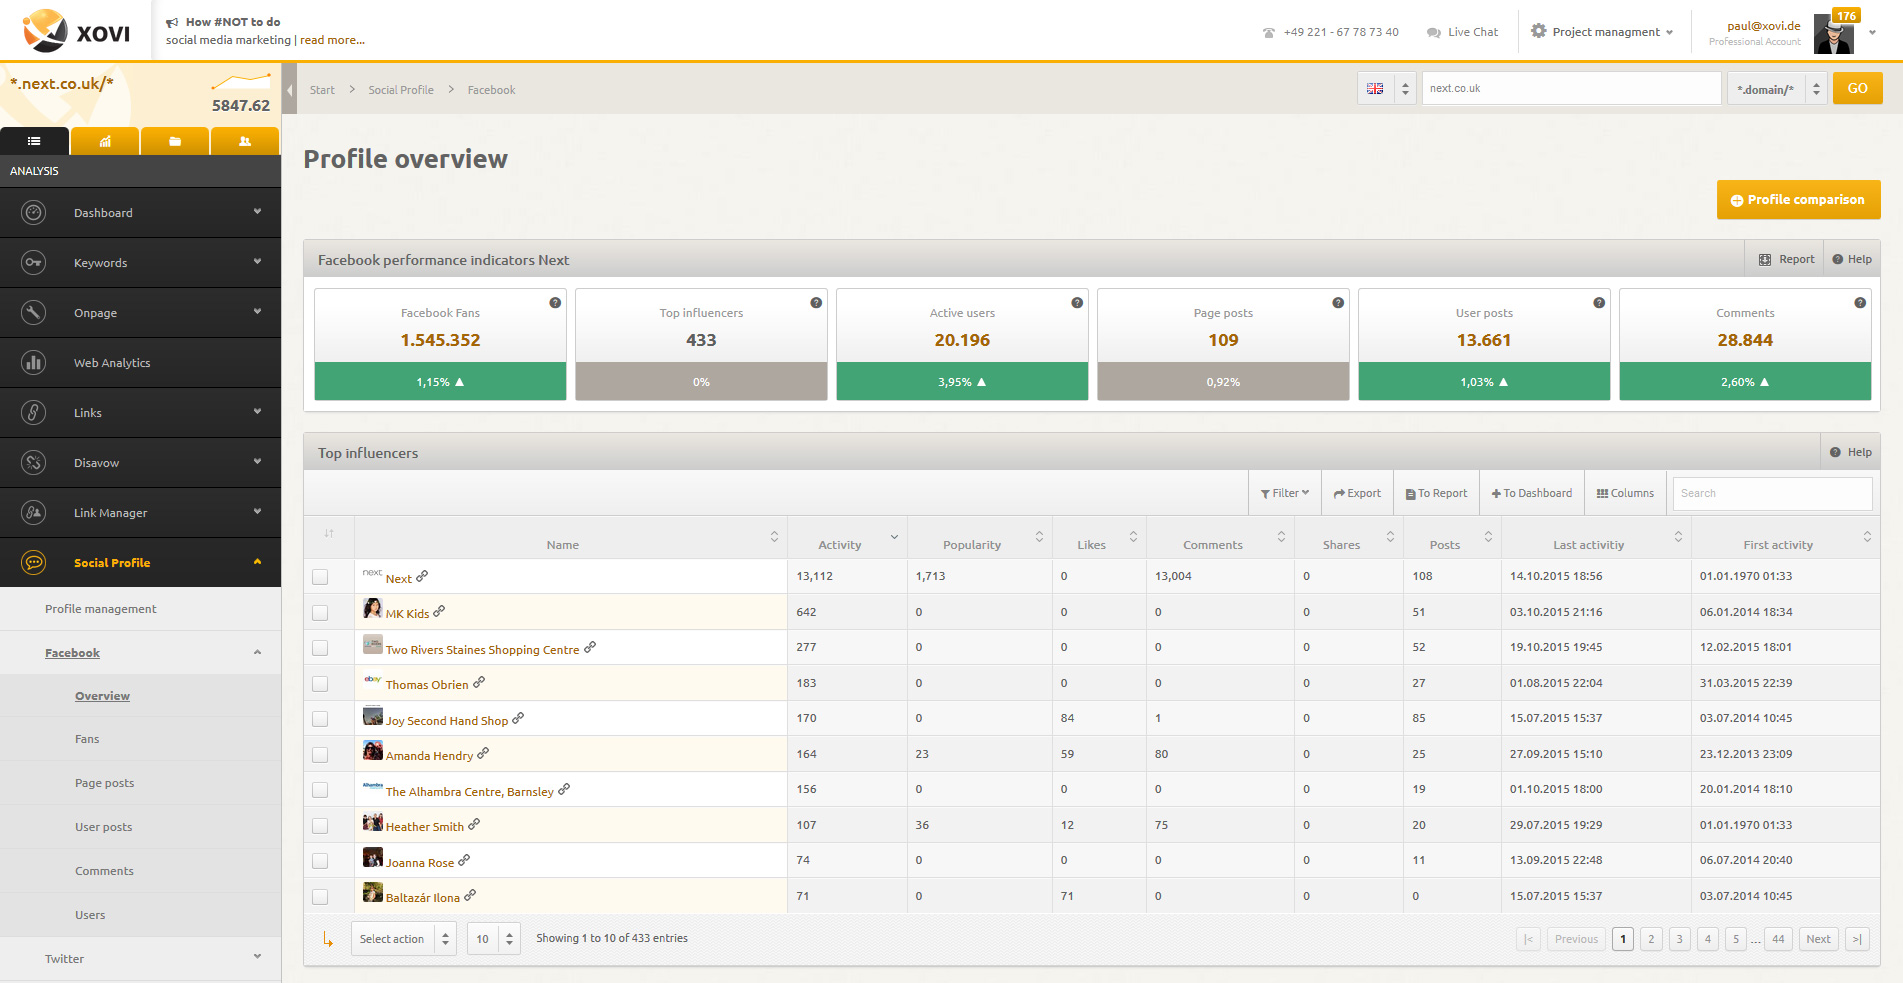
Task: Open the country flag selector
Action: pos(1387,88)
